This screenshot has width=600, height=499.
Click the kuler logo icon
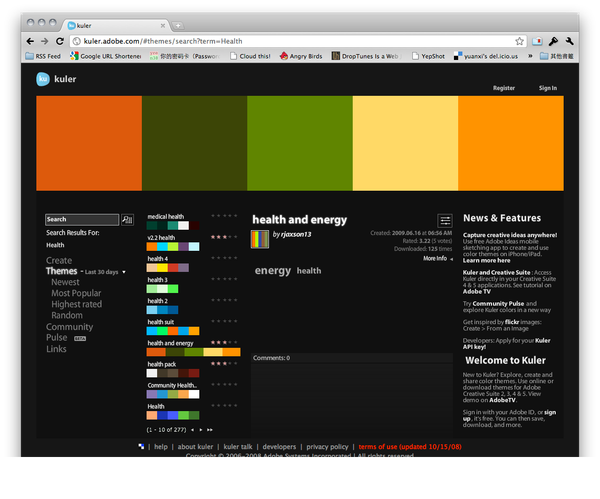[43, 79]
